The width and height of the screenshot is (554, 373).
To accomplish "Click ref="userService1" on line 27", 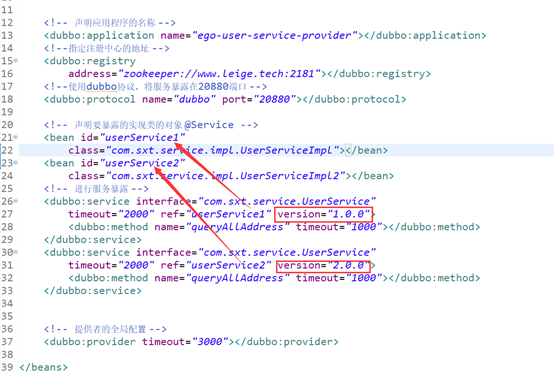I will coord(216,214).
